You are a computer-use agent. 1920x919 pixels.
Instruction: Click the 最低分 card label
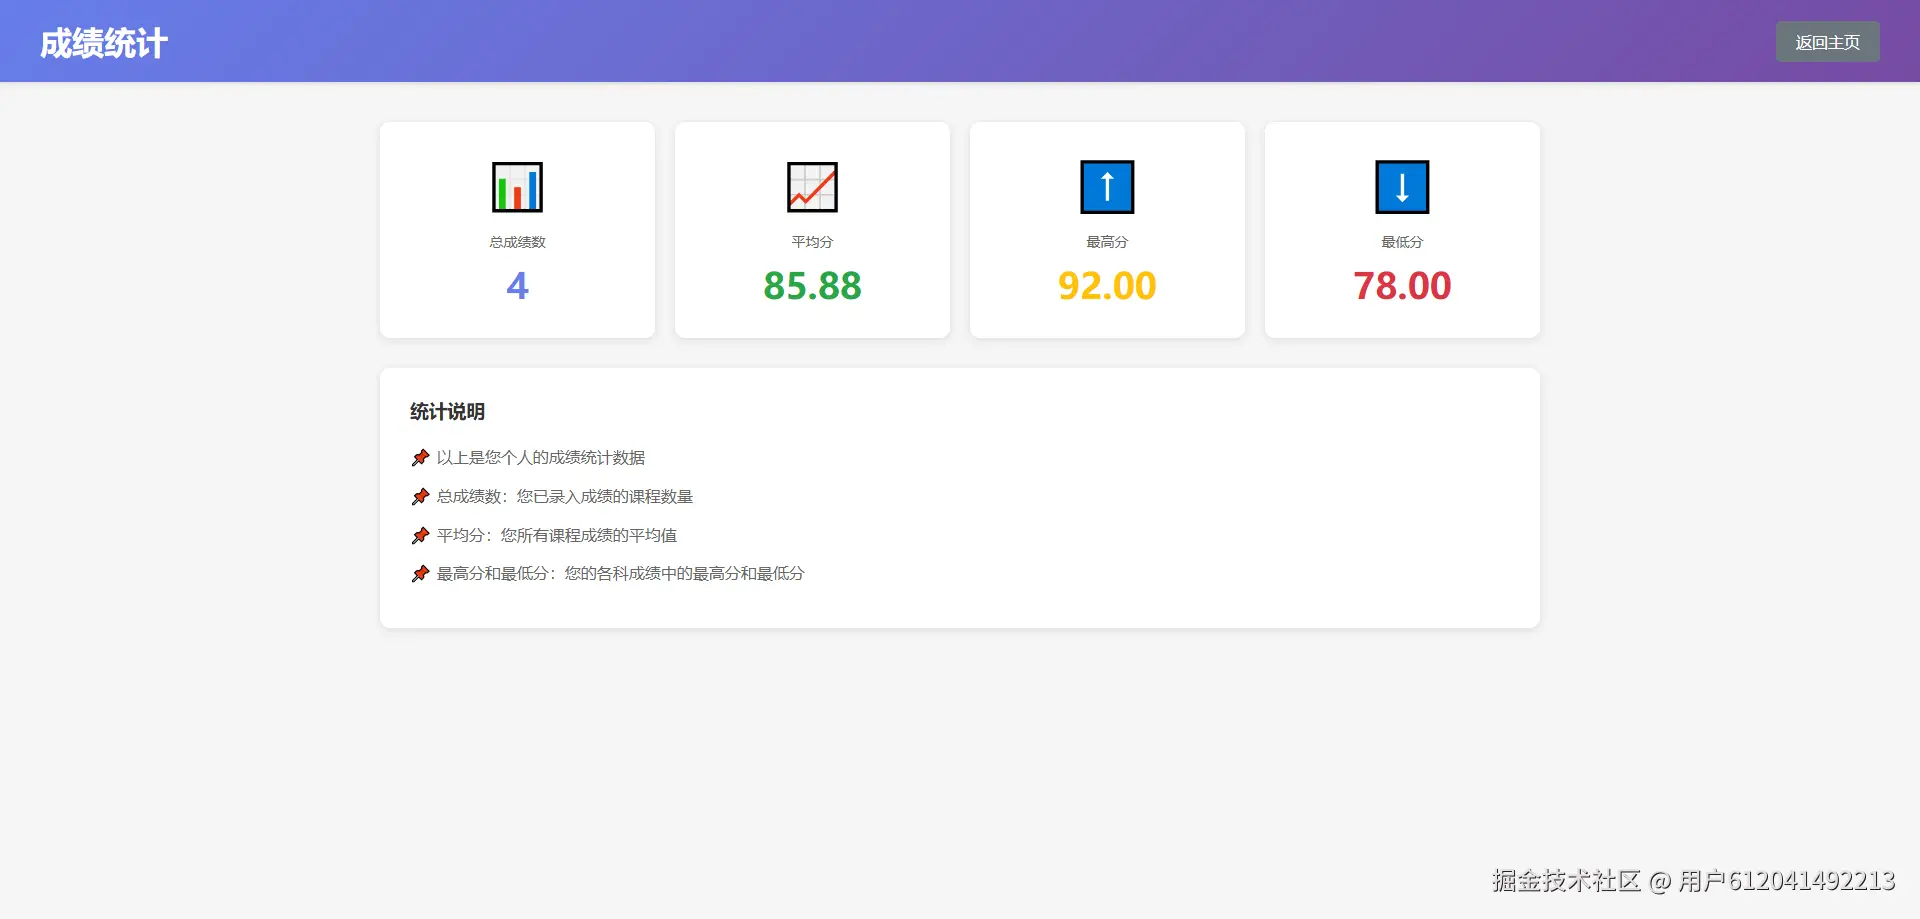(x=1402, y=242)
